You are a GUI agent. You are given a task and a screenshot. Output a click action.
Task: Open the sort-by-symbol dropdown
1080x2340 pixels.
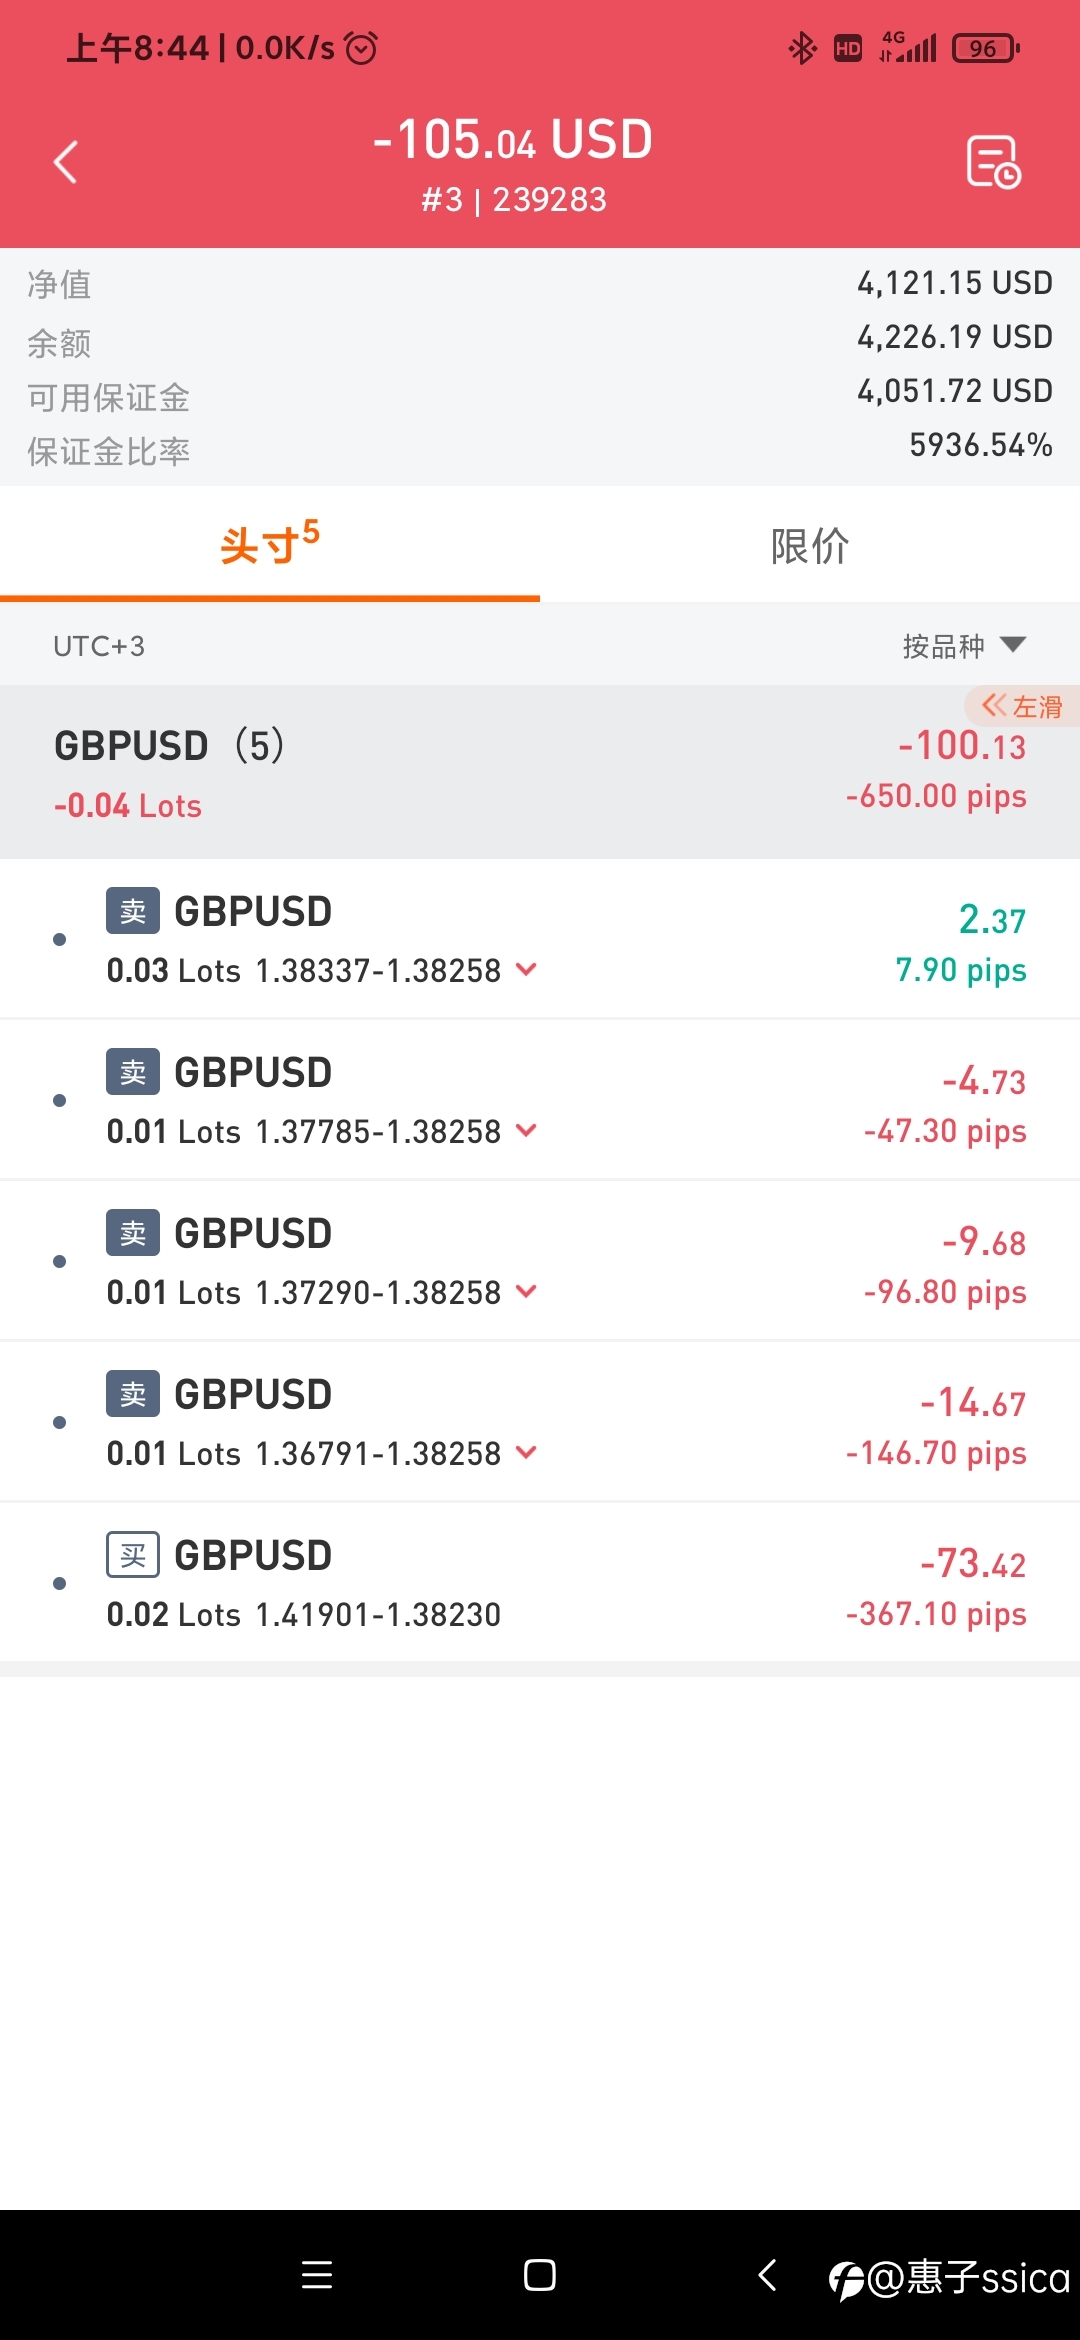coord(963,646)
